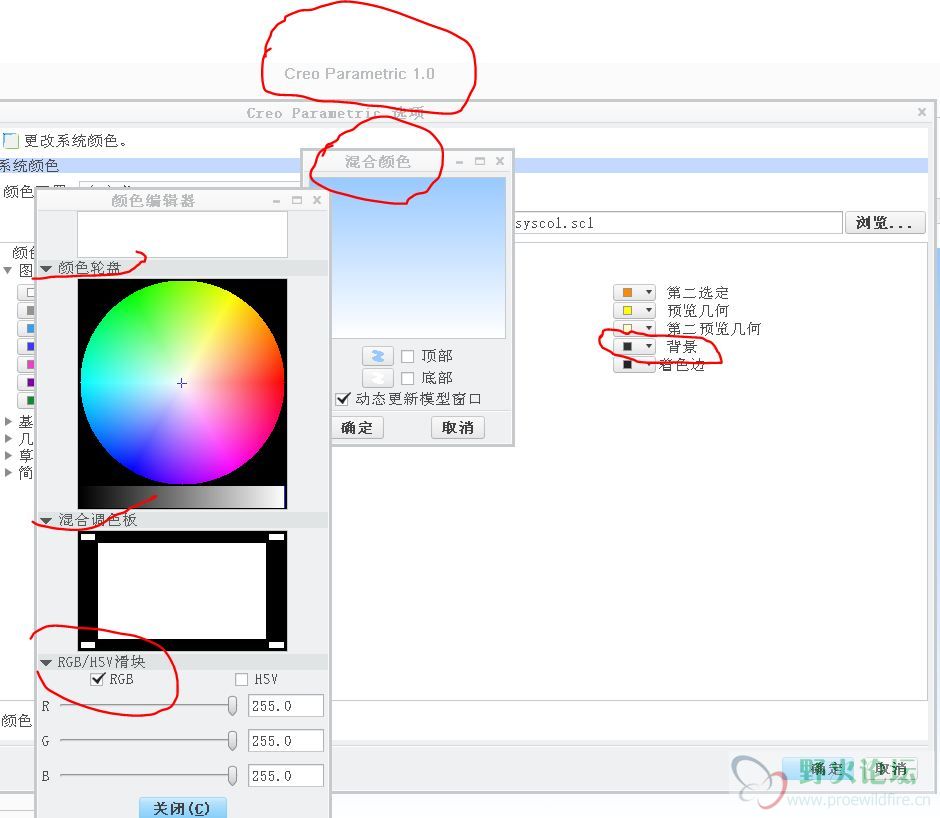Viewport: 940px width, 818px height.
Task: Close the 颜色编辑器 window with X
Action: coord(317,200)
